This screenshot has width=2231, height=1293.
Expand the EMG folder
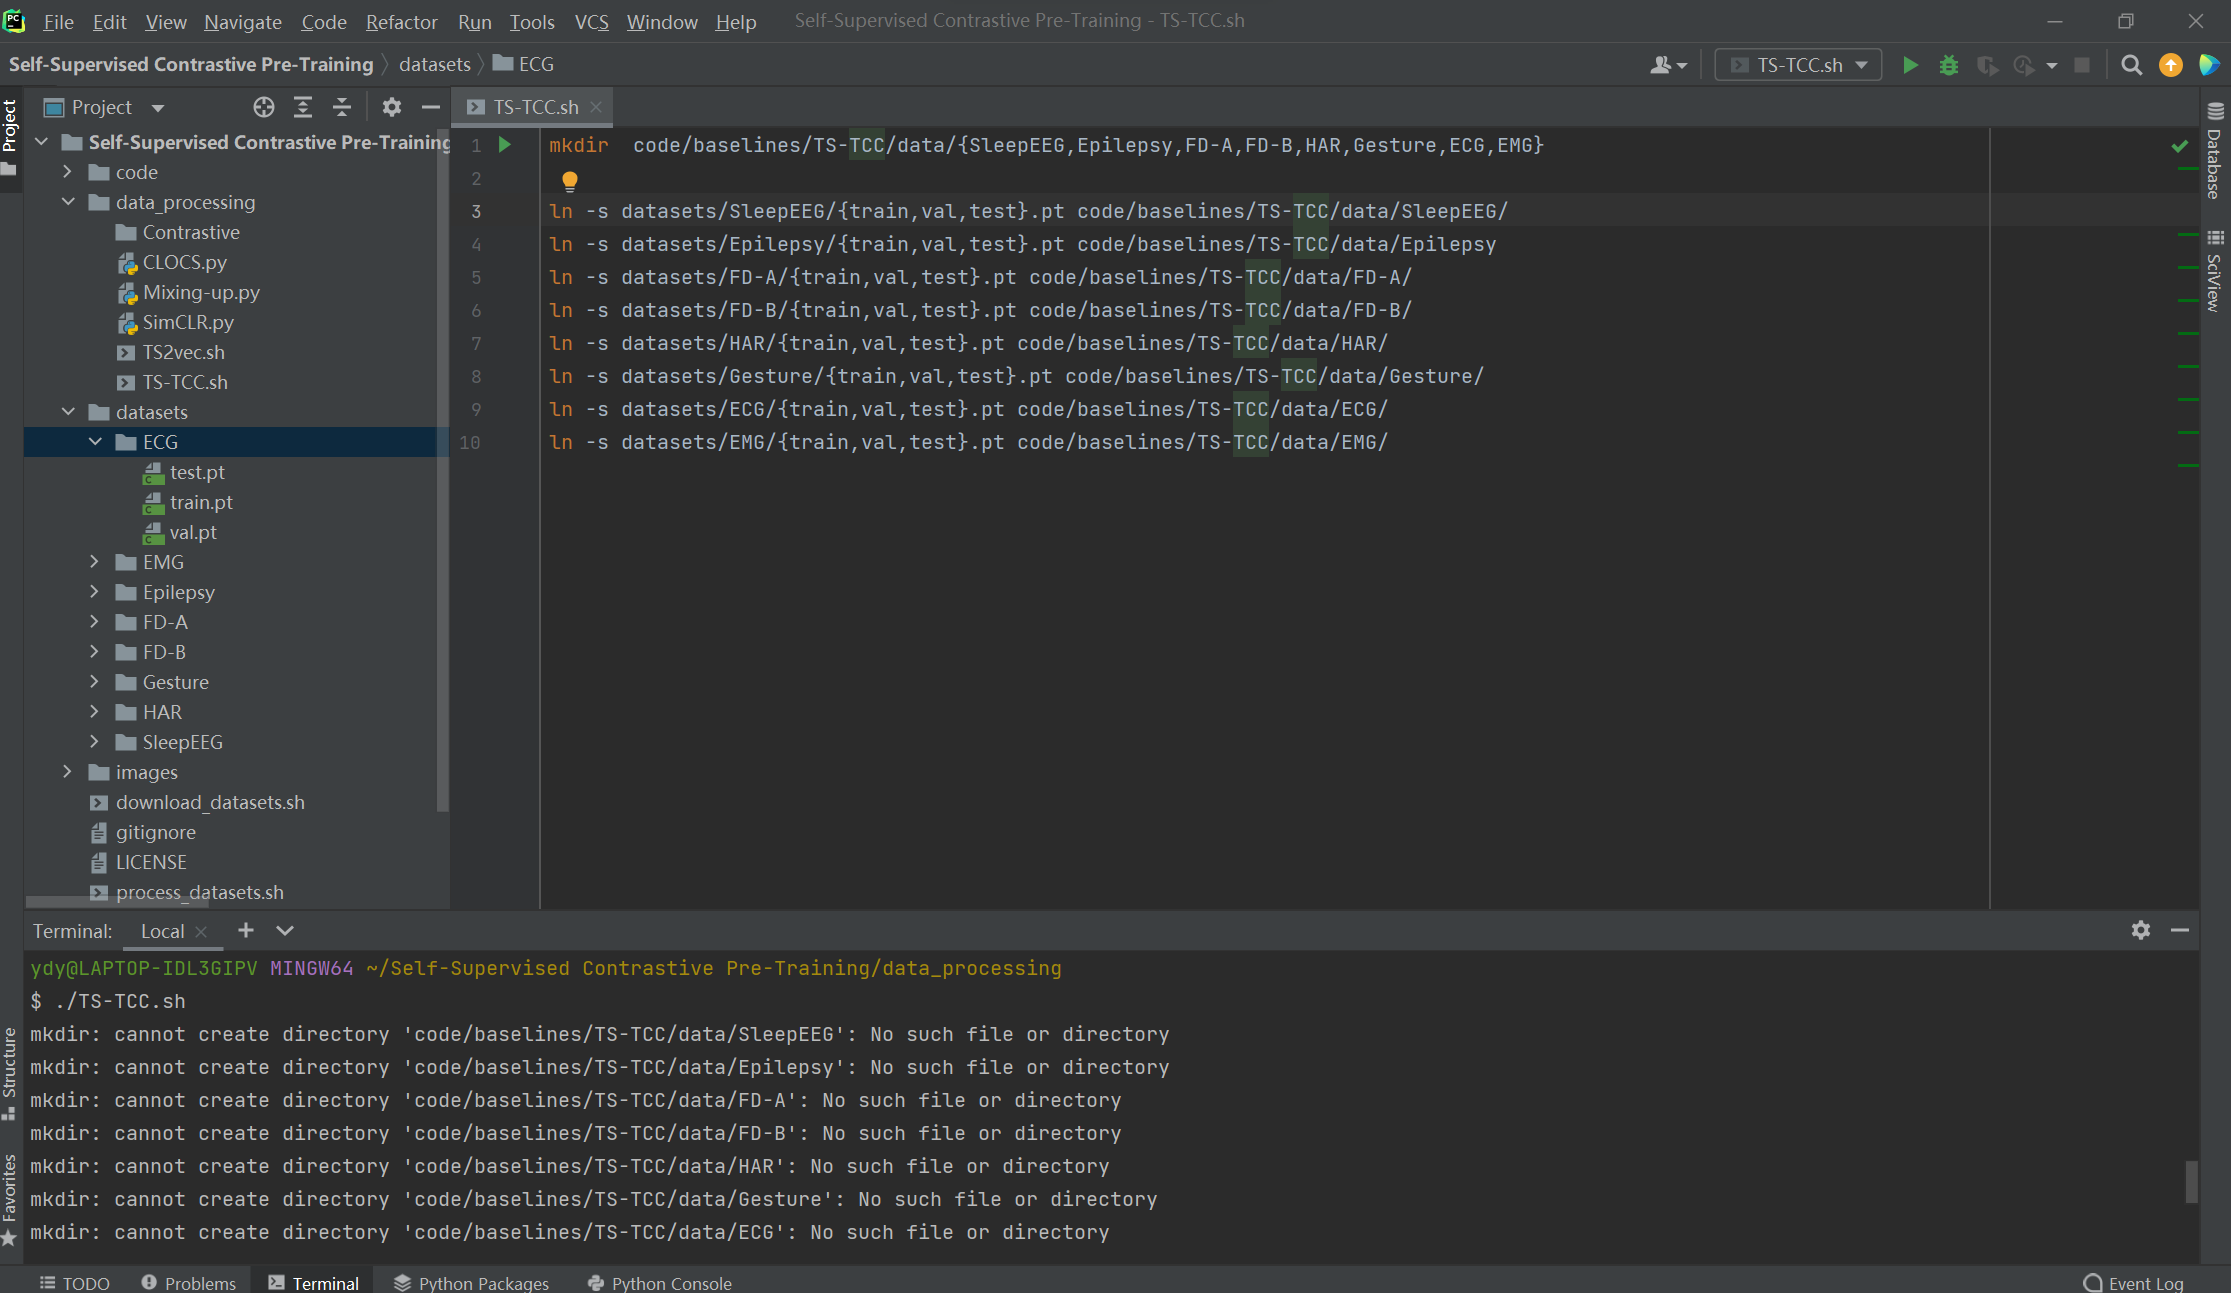coord(95,562)
